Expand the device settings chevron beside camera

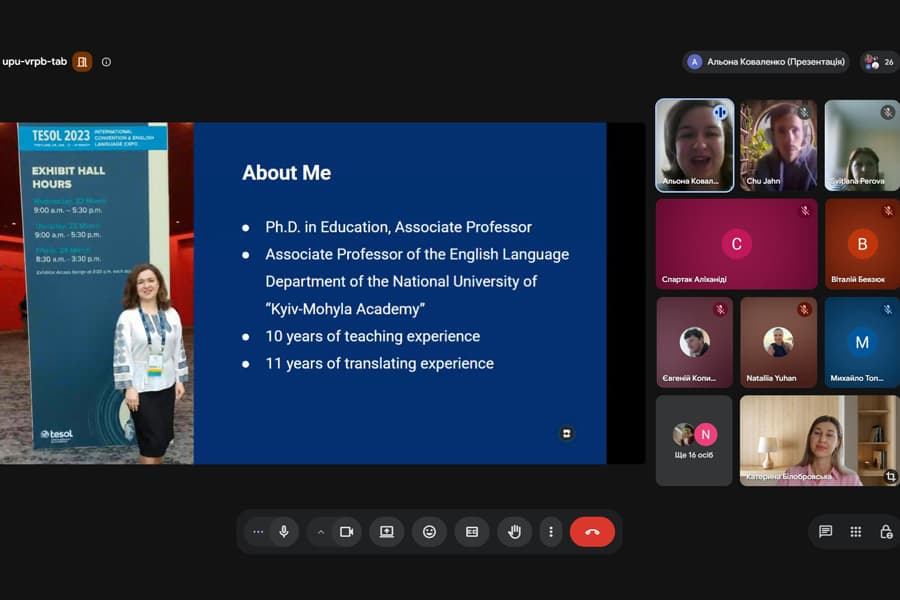[321, 532]
